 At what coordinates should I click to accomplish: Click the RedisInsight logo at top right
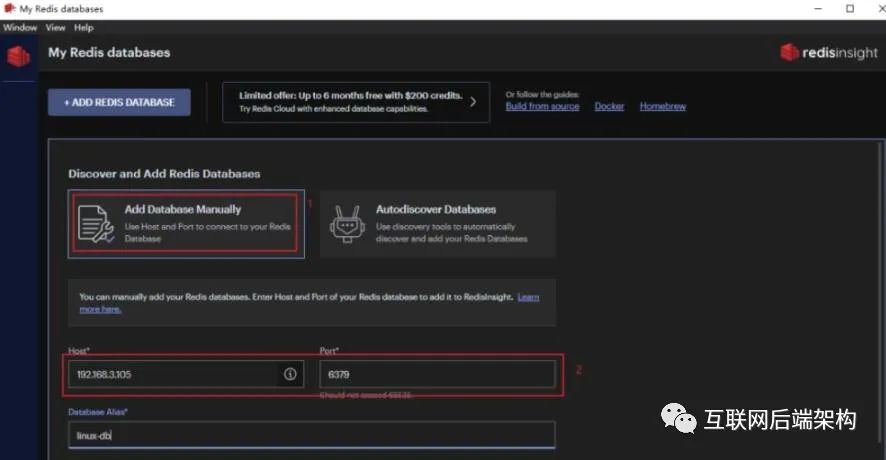tap(829, 53)
